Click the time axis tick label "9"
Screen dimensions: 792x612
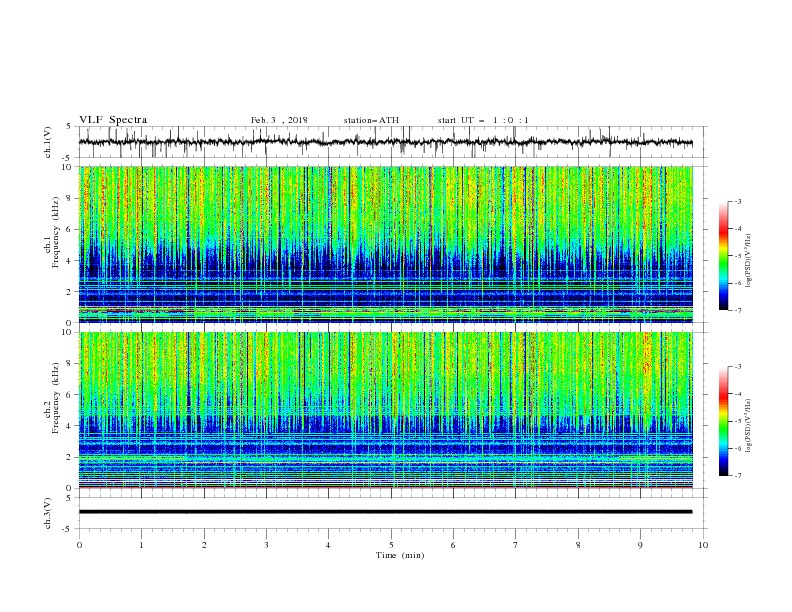(640, 545)
